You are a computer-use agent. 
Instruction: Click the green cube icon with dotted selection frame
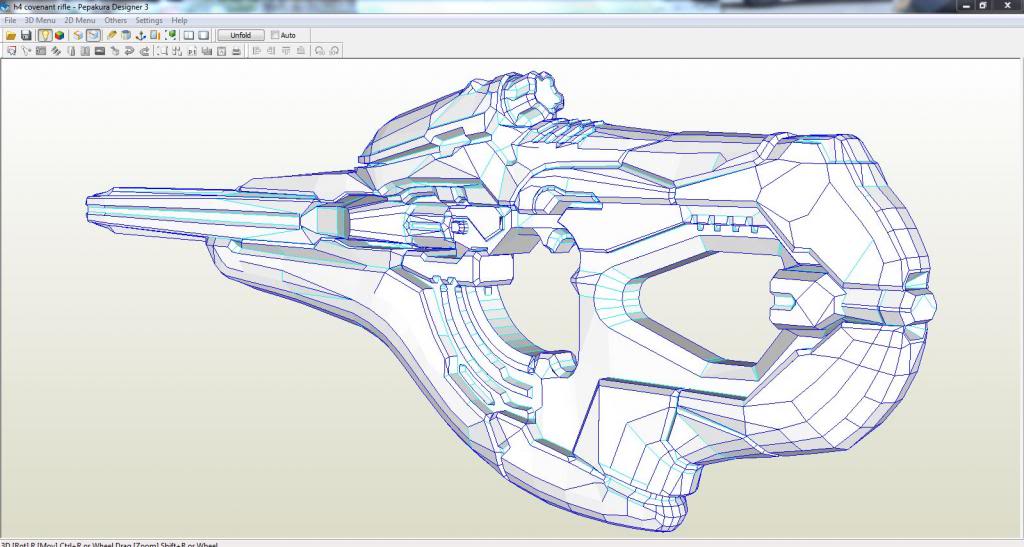click(171, 35)
